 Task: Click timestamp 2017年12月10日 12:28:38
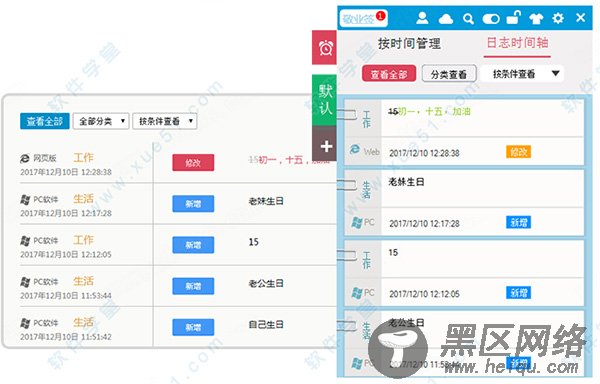point(66,172)
